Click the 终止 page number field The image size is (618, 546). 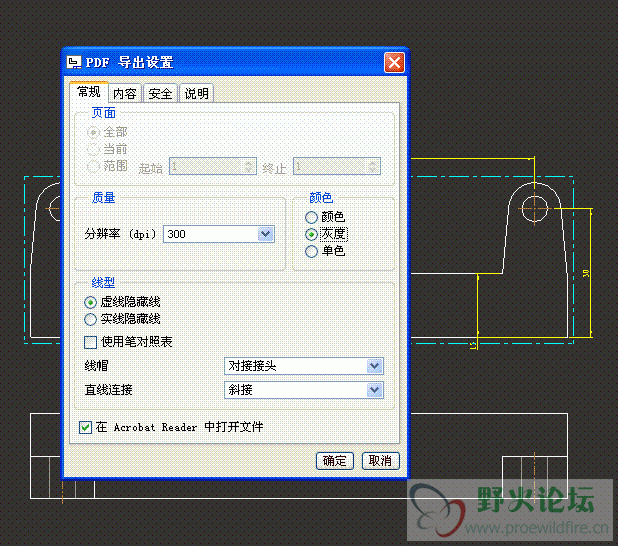pos(337,166)
